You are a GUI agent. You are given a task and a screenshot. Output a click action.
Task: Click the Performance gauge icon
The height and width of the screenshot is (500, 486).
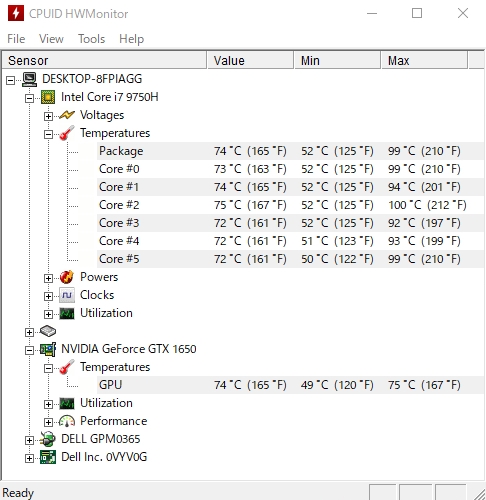(67, 421)
